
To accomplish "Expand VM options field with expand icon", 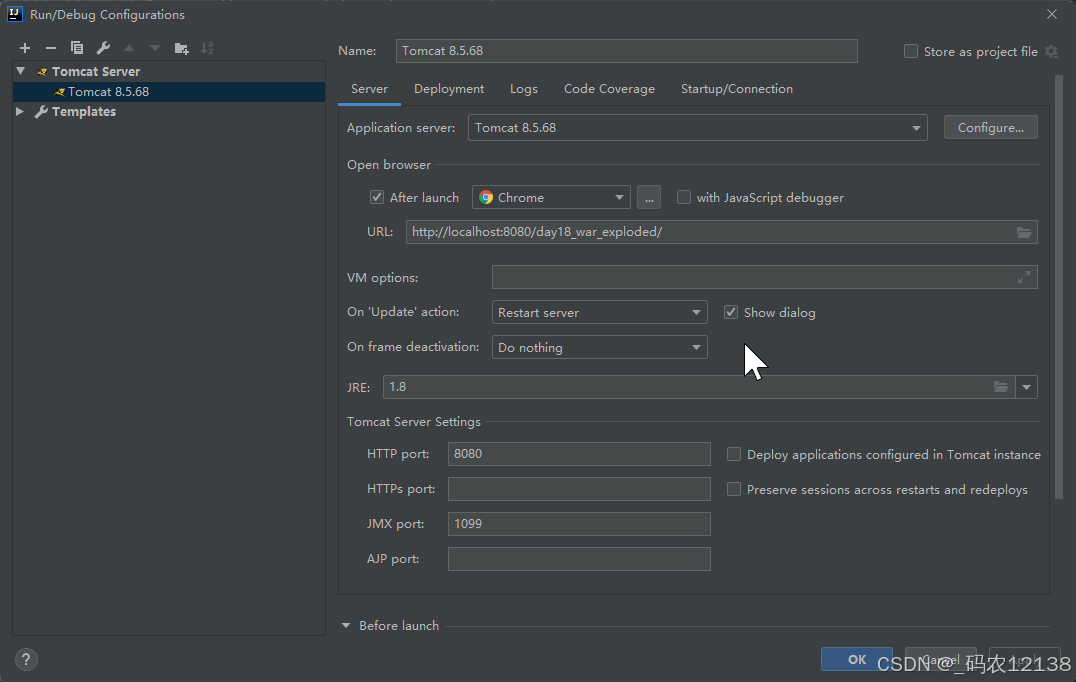I will click(1024, 277).
